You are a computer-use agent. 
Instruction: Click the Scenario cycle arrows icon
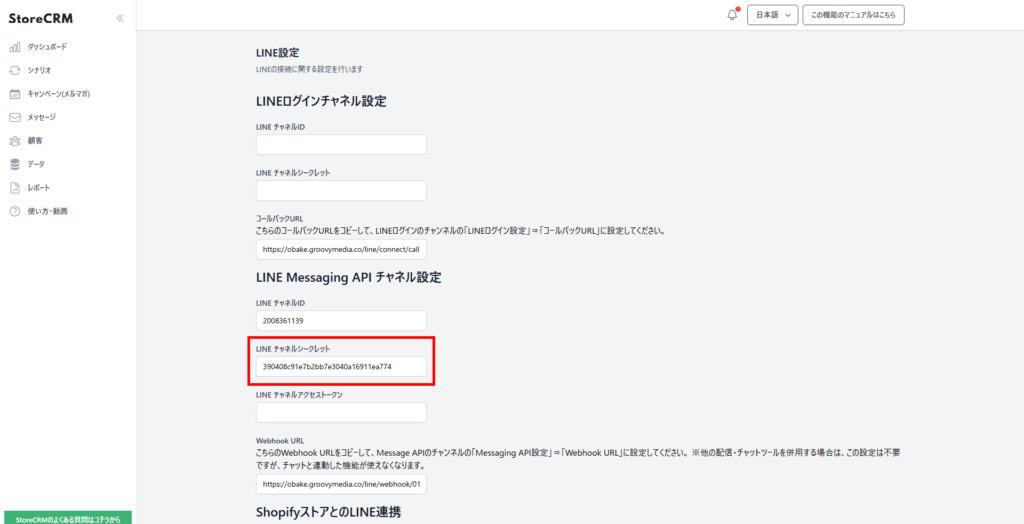(15, 70)
